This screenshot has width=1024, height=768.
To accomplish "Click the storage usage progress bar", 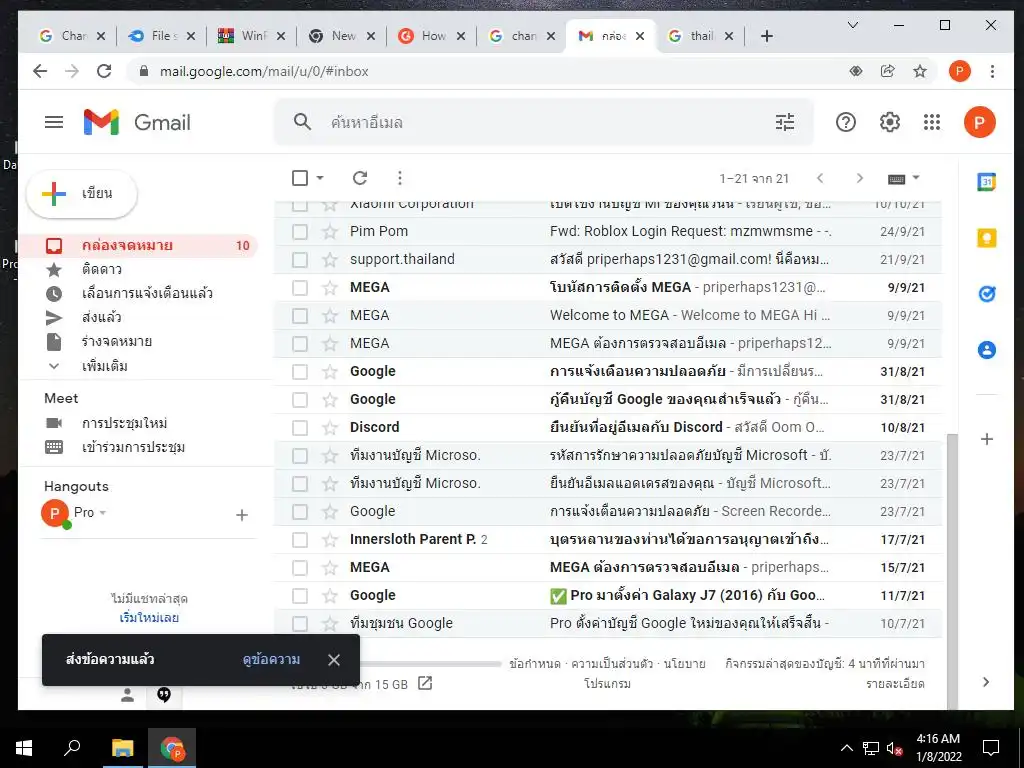I will (x=432, y=664).
